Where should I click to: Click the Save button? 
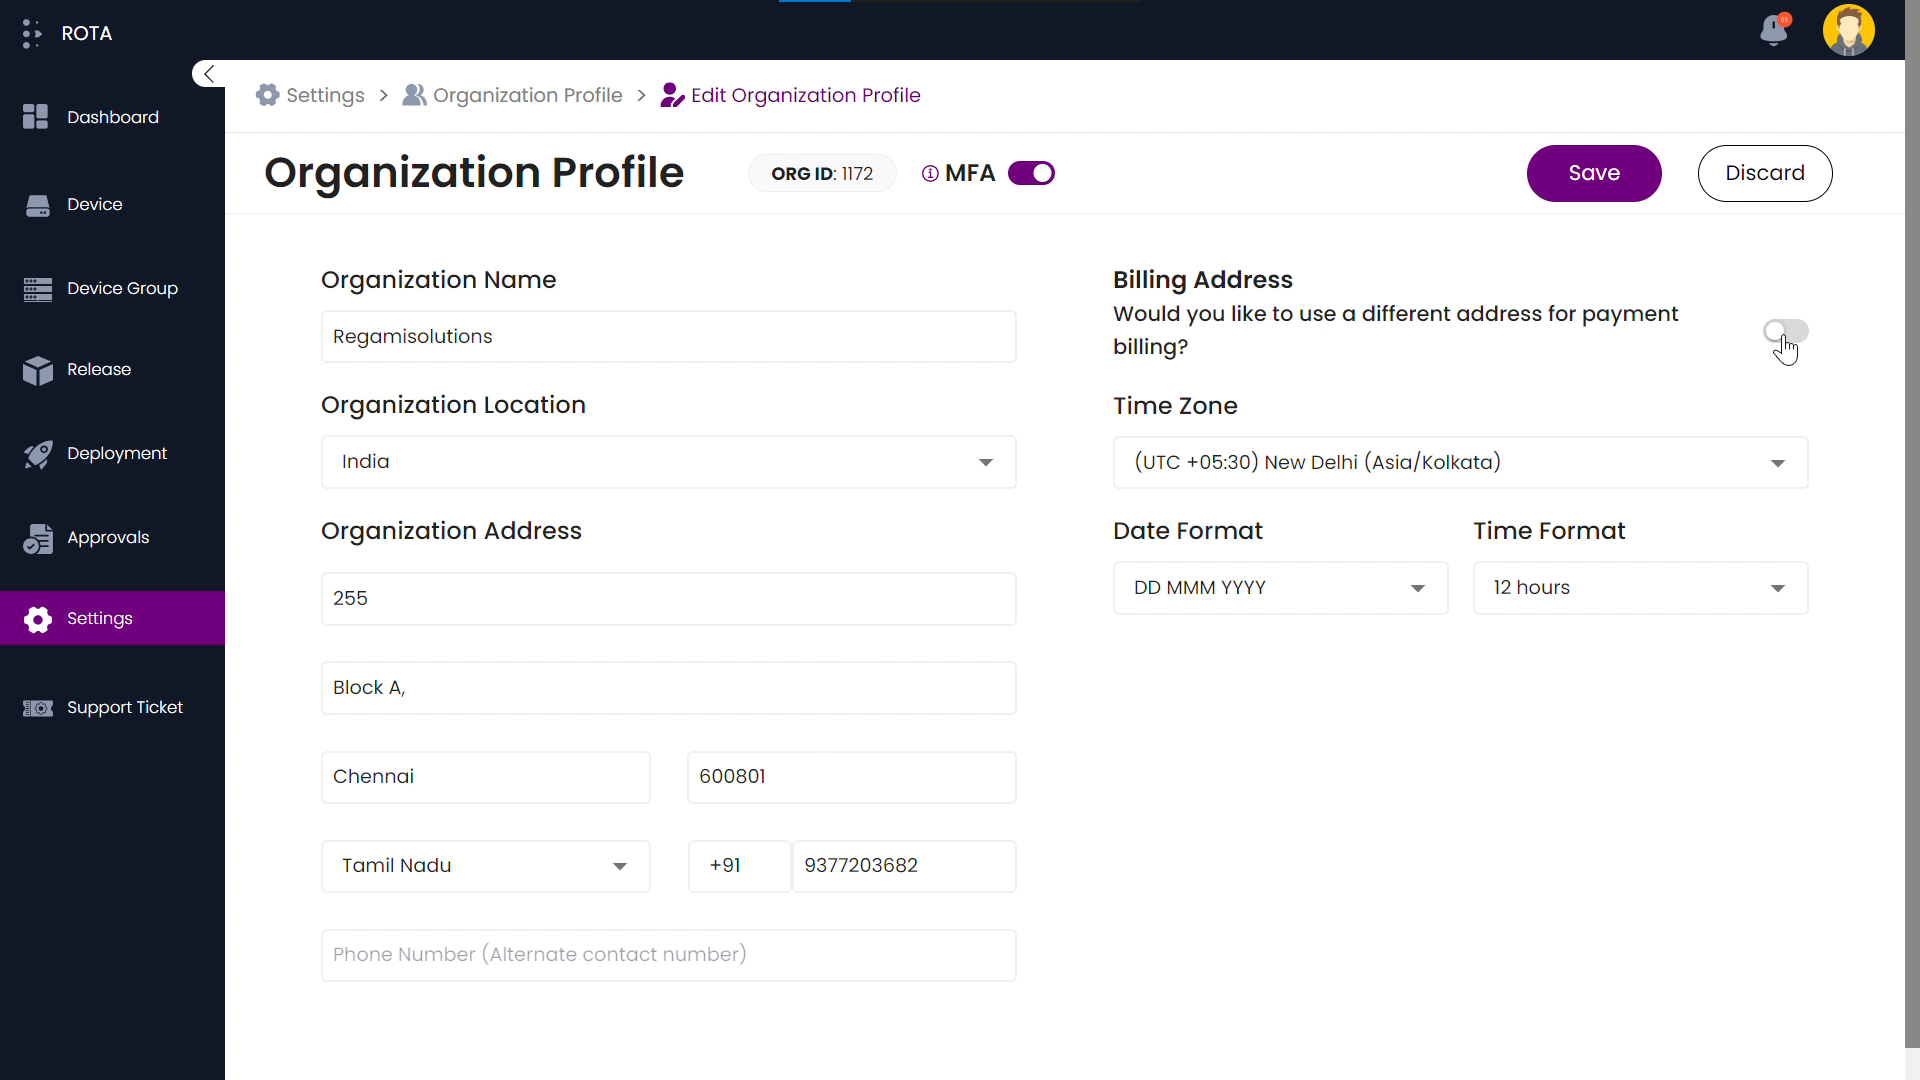coord(1594,173)
